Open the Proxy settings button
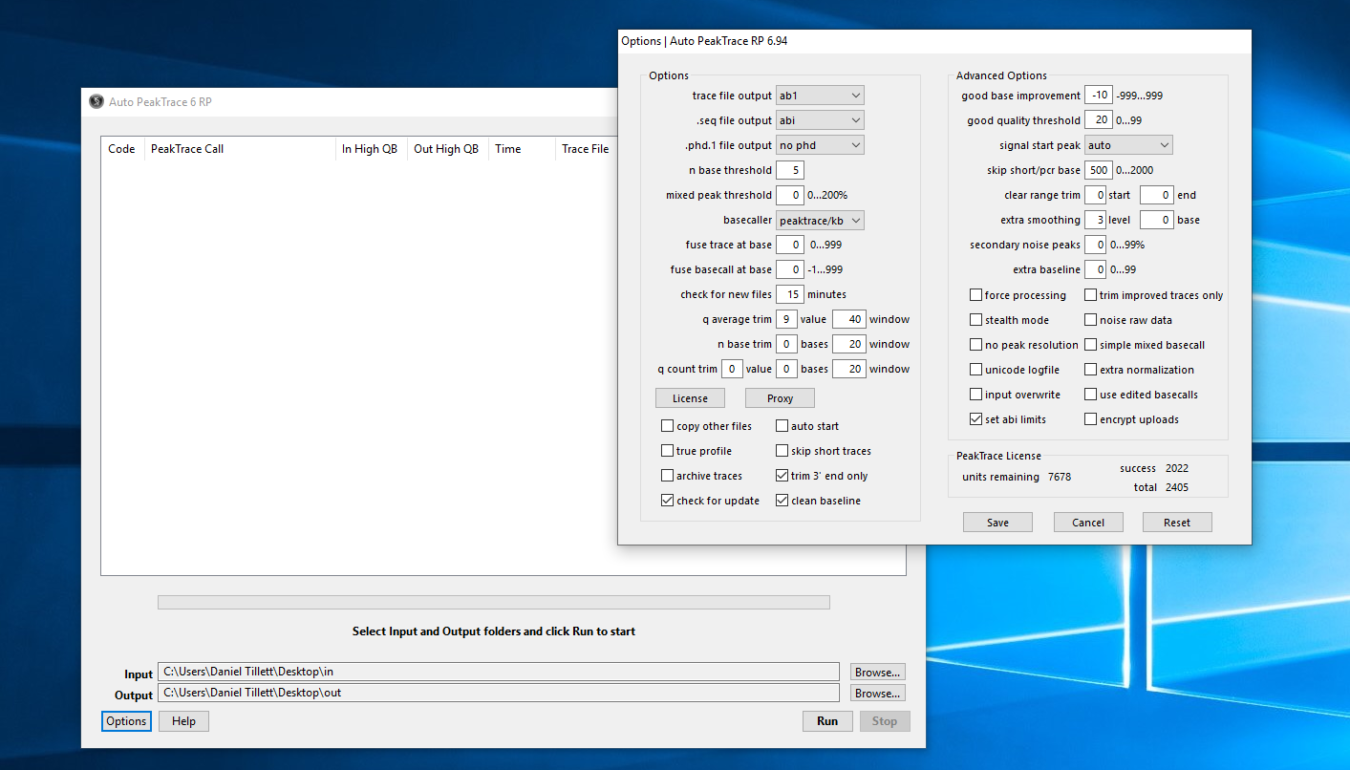The height and width of the screenshot is (770, 1350). point(780,398)
